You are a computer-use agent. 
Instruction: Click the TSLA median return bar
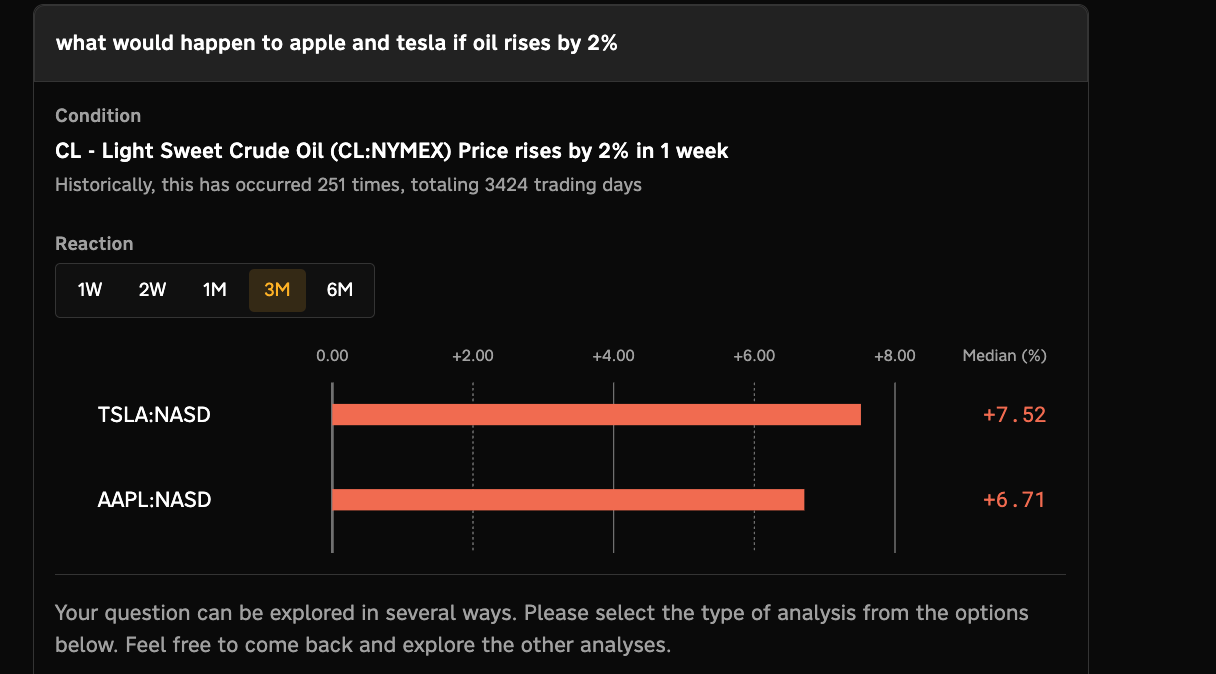coord(596,414)
